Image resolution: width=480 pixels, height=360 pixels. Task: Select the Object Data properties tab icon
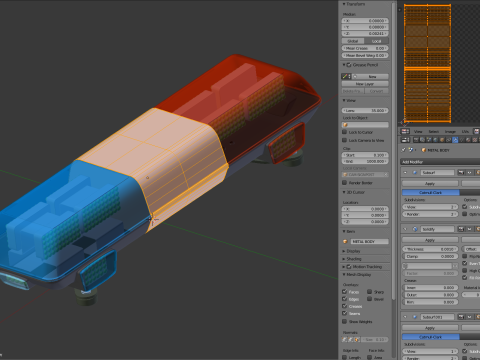(x=462, y=140)
